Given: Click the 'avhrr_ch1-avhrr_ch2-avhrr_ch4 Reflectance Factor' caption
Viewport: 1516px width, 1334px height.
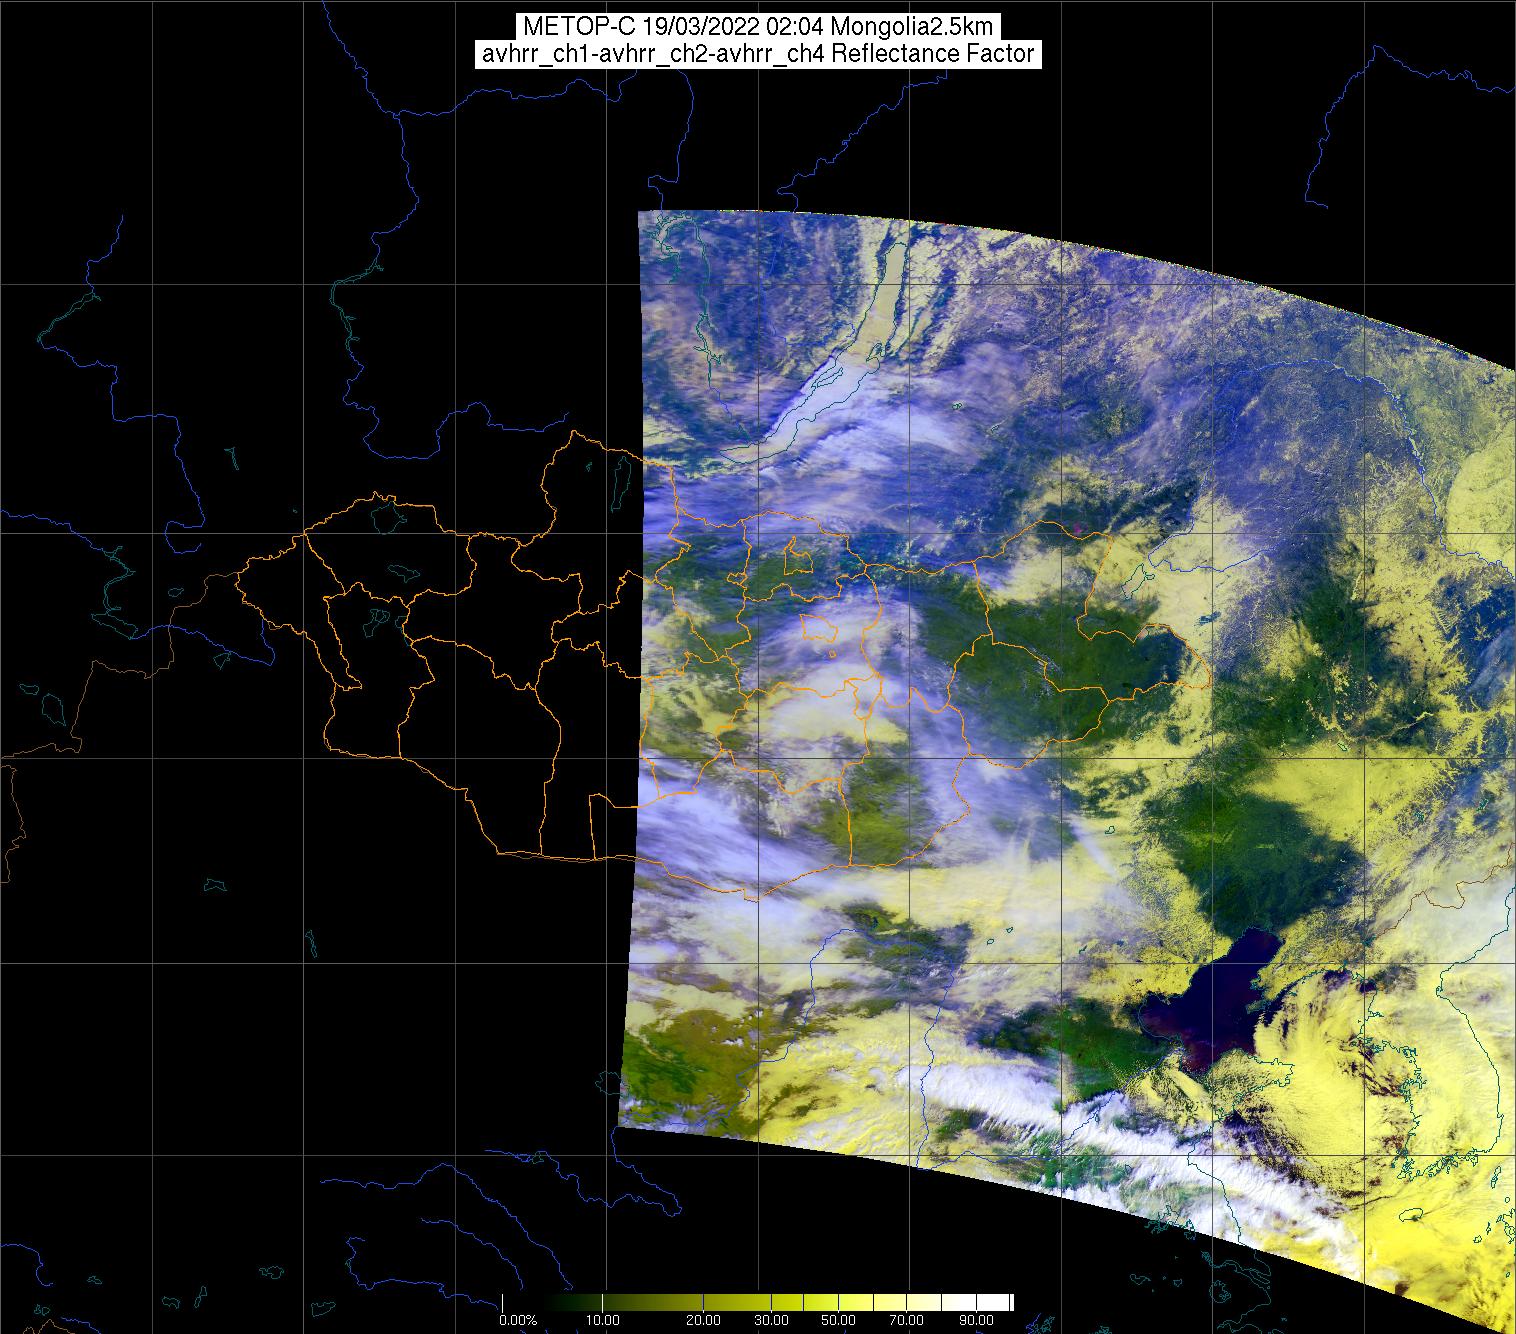Looking at the screenshot, I should coord(758,54).
